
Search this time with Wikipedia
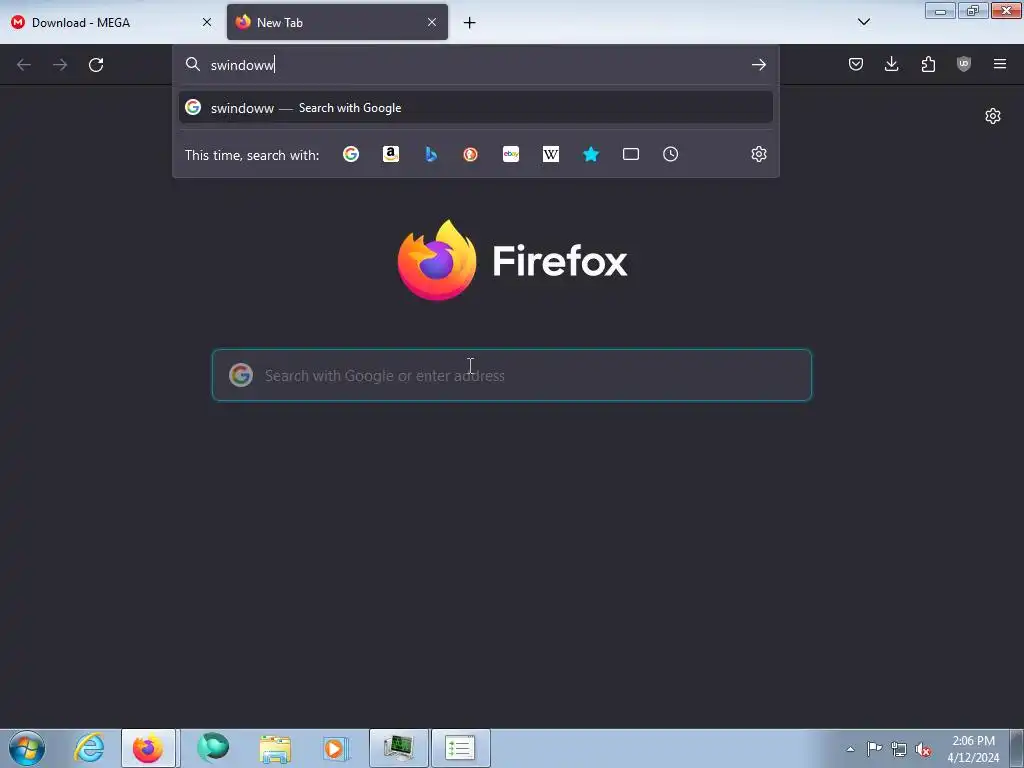point(551,154)
